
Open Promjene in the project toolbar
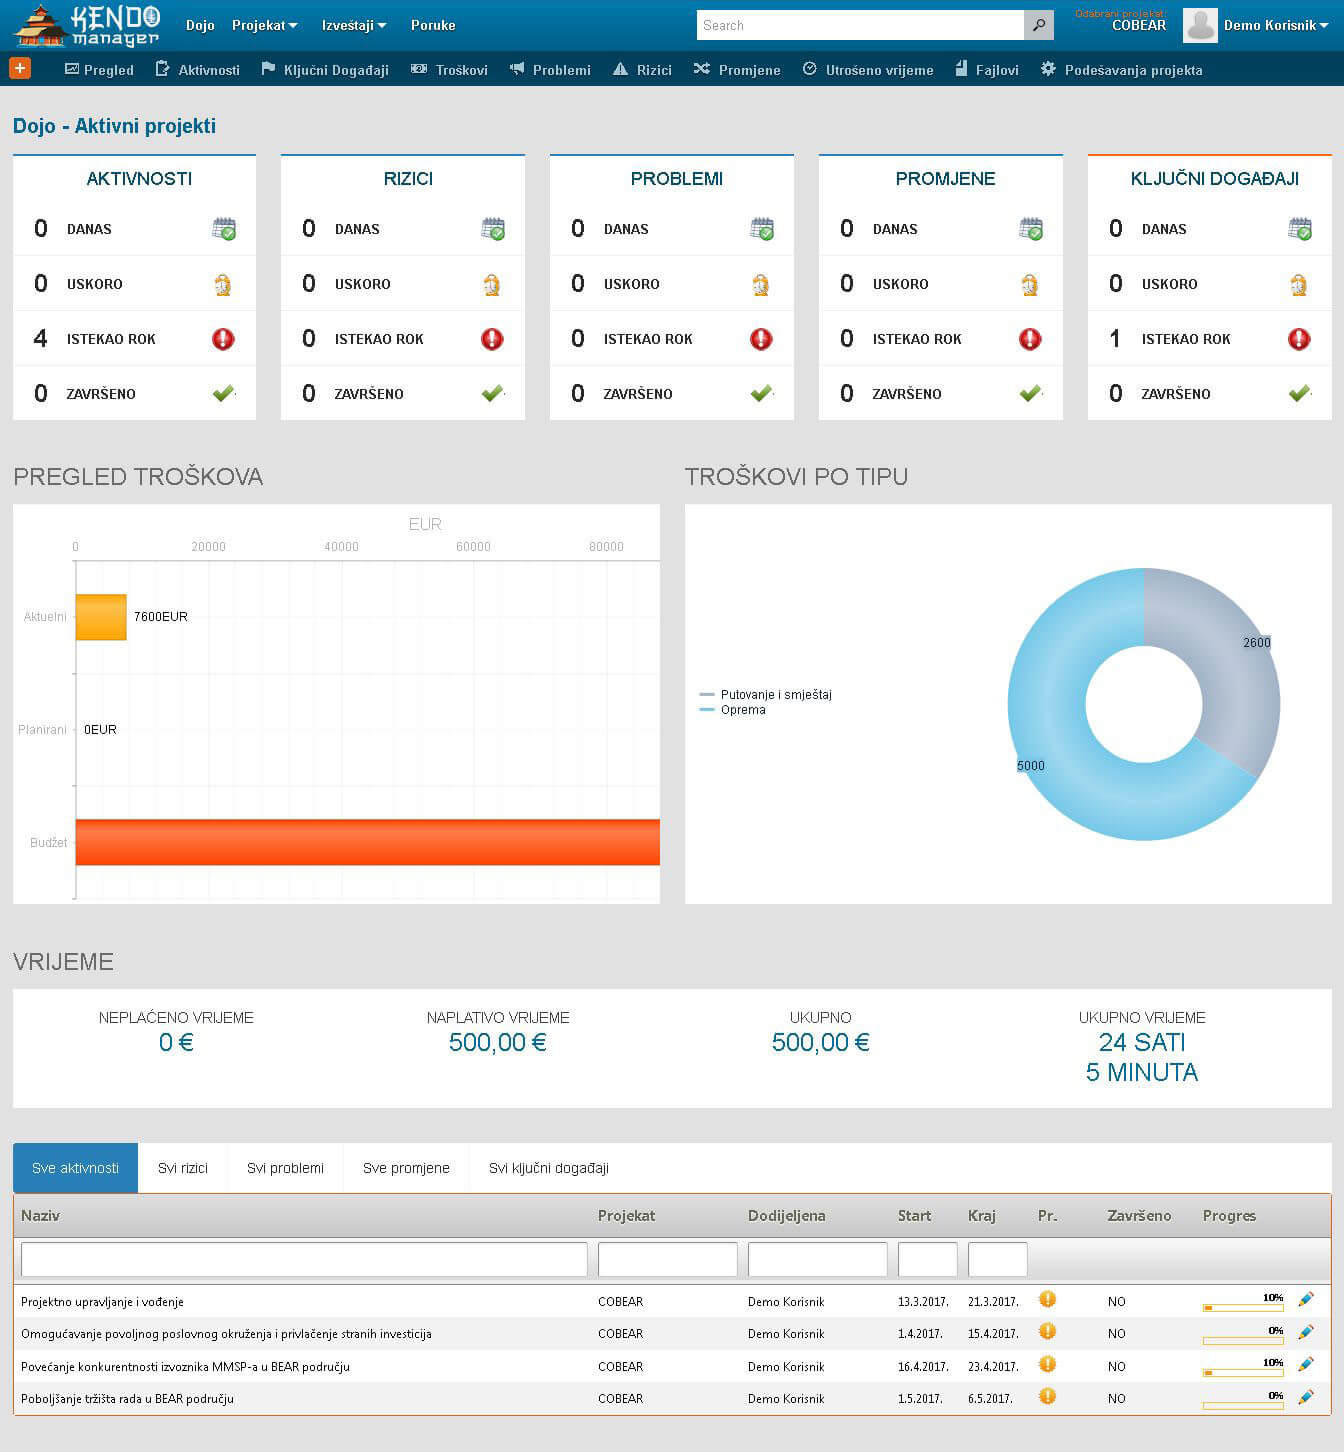737,69
